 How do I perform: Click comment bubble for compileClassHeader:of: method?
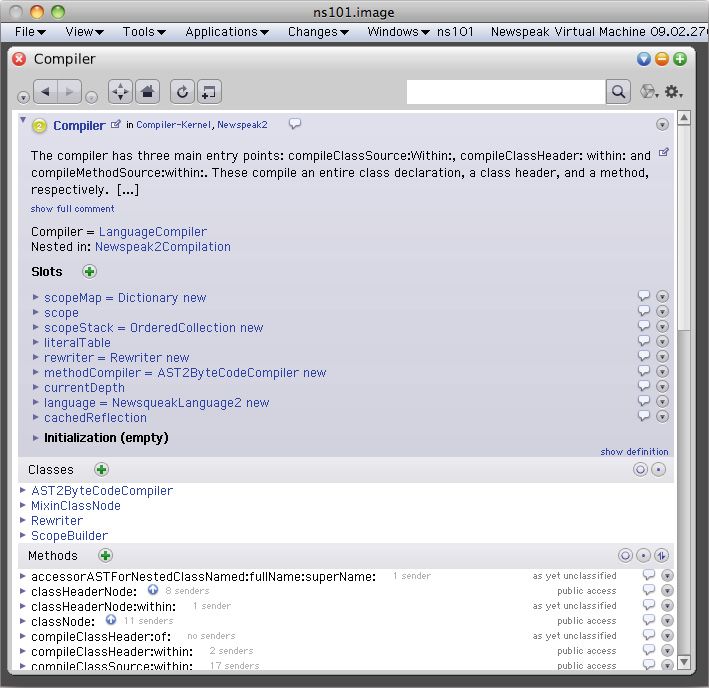pyautogui.click(x=649, y=635)
